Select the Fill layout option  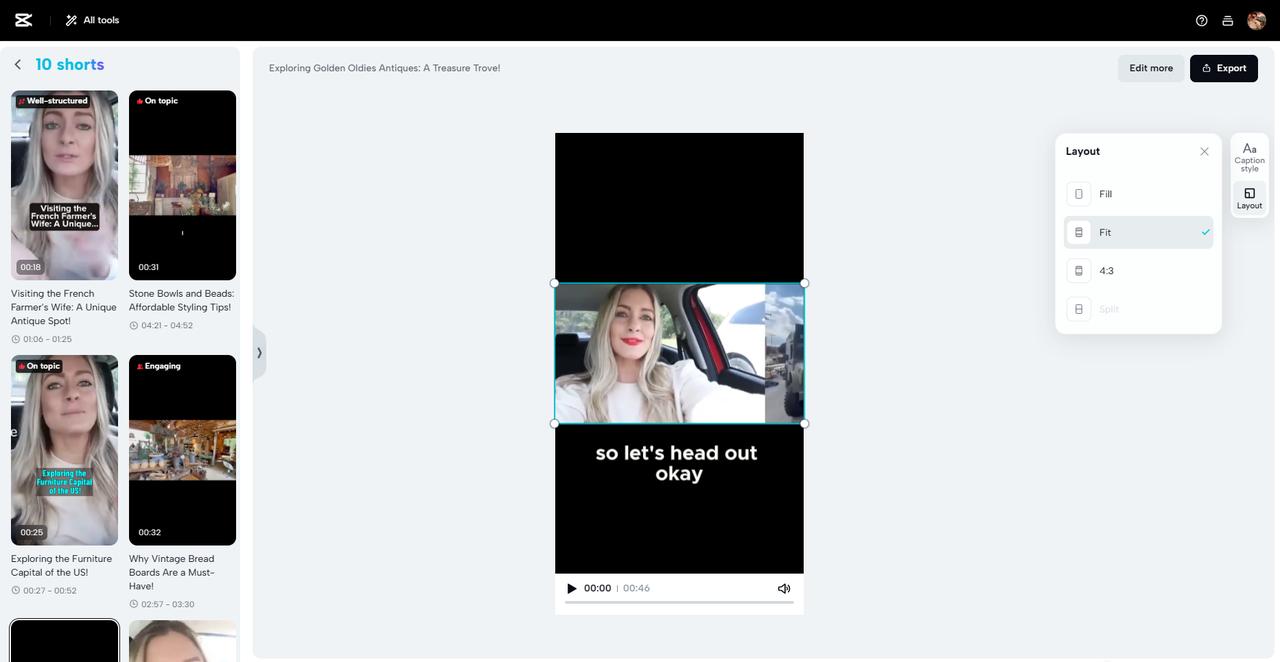1139,194
